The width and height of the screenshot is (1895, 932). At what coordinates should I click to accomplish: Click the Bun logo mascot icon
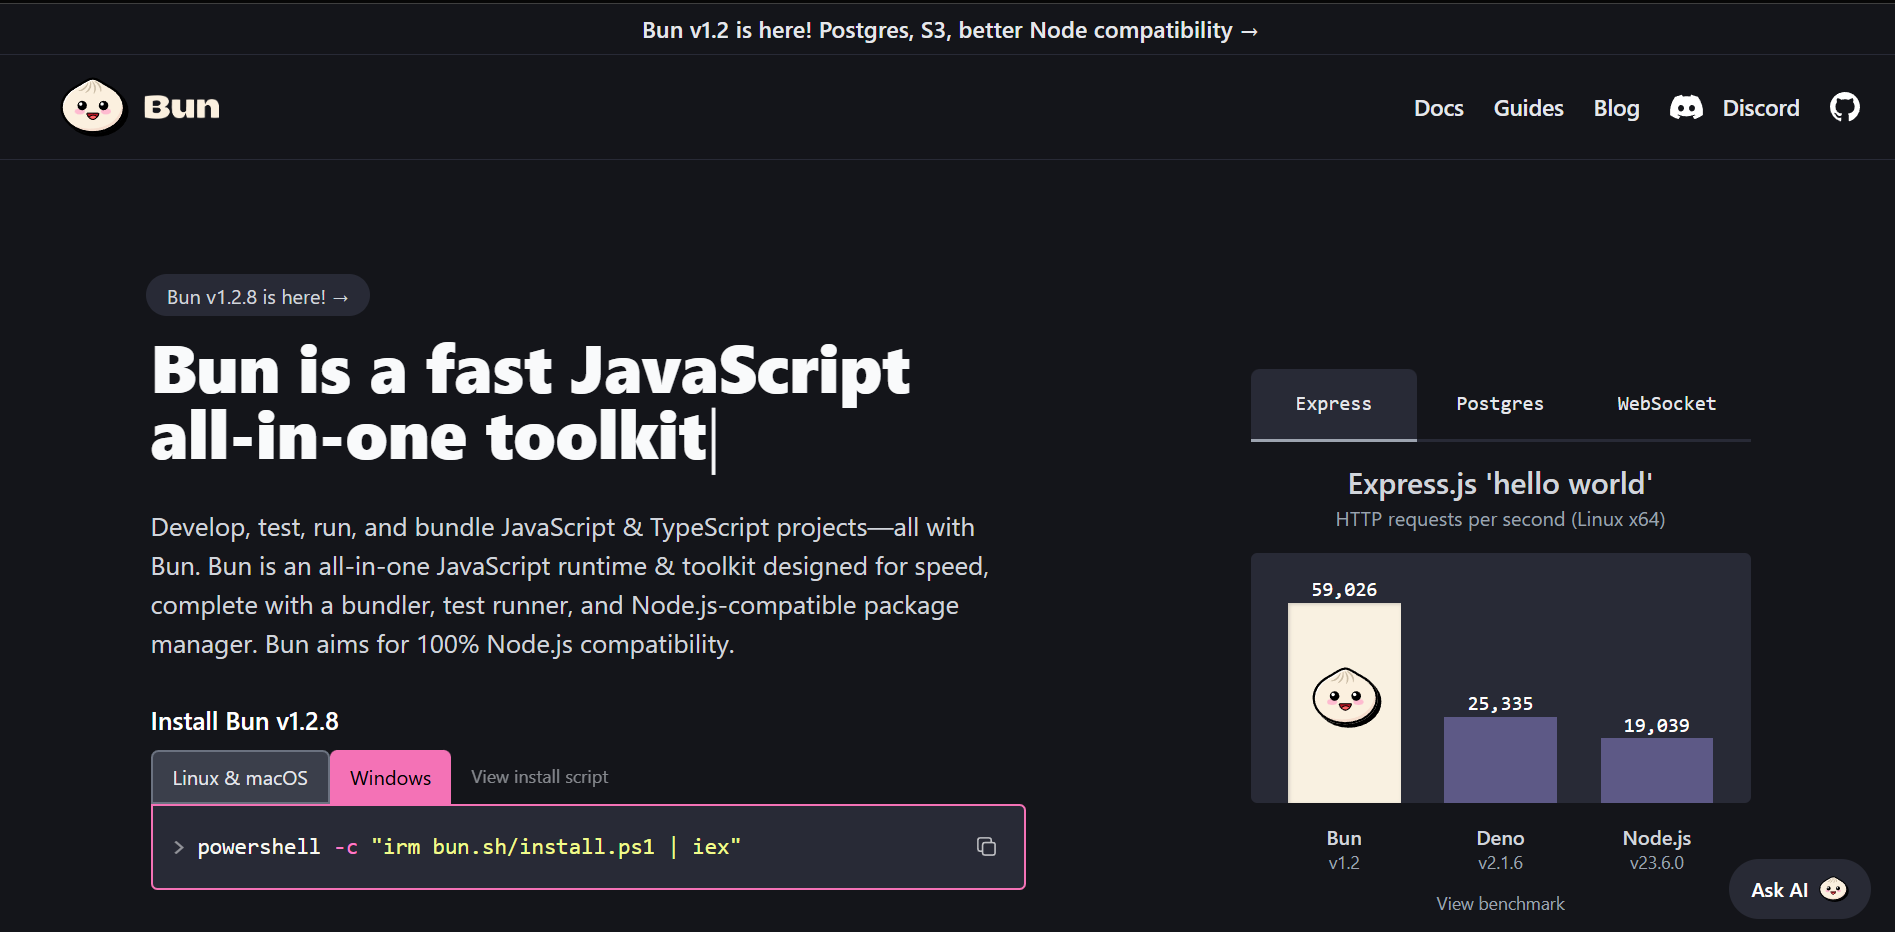click(x=93, y=106)
